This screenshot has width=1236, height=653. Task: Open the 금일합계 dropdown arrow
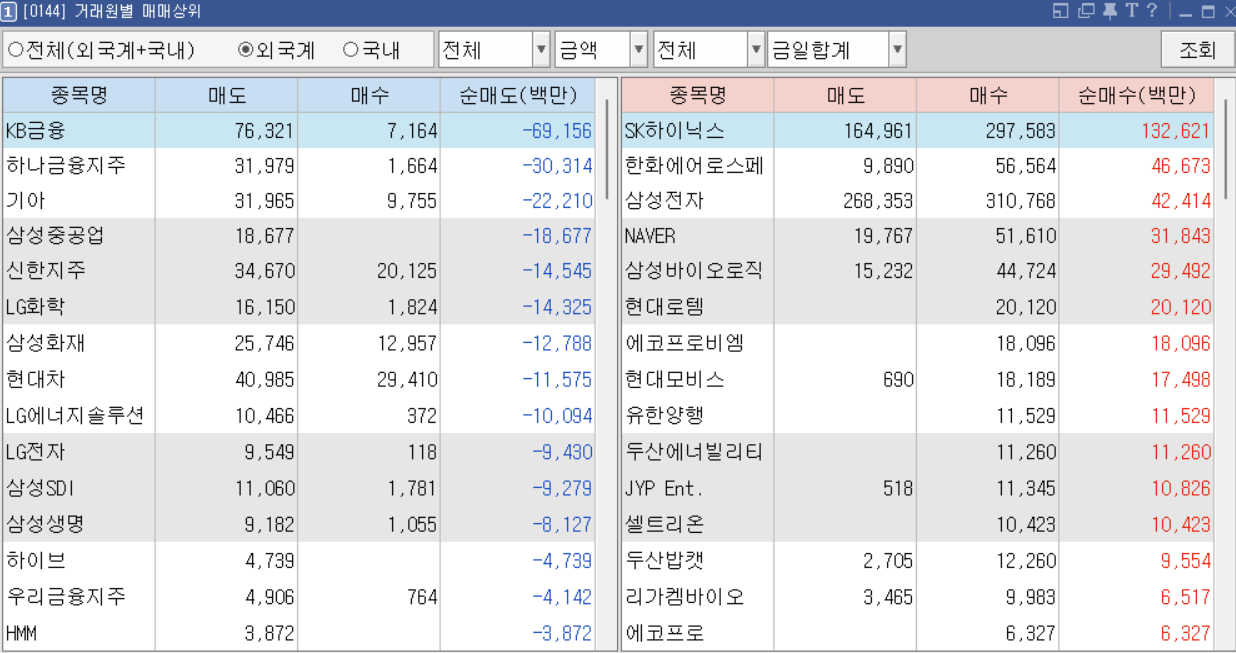tap(897, 49)
